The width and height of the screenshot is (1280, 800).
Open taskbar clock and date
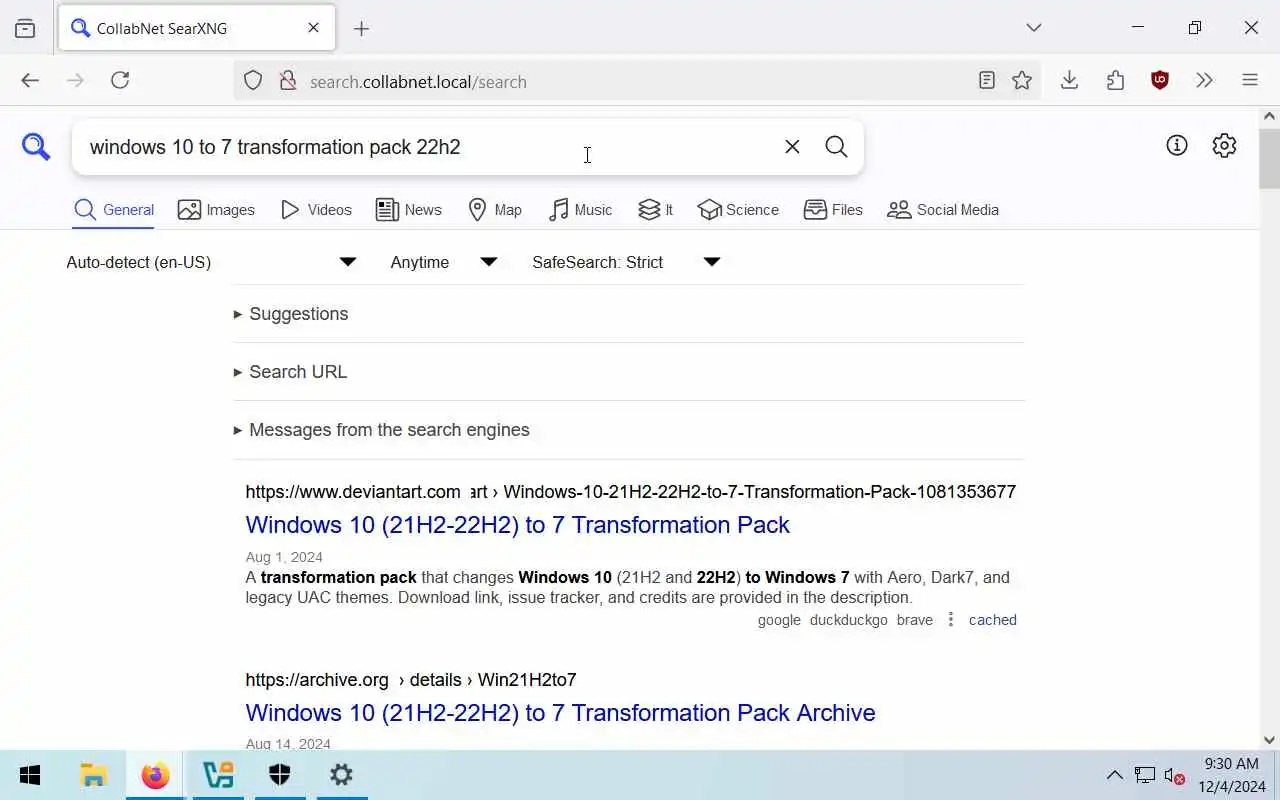click(1232, 775)
